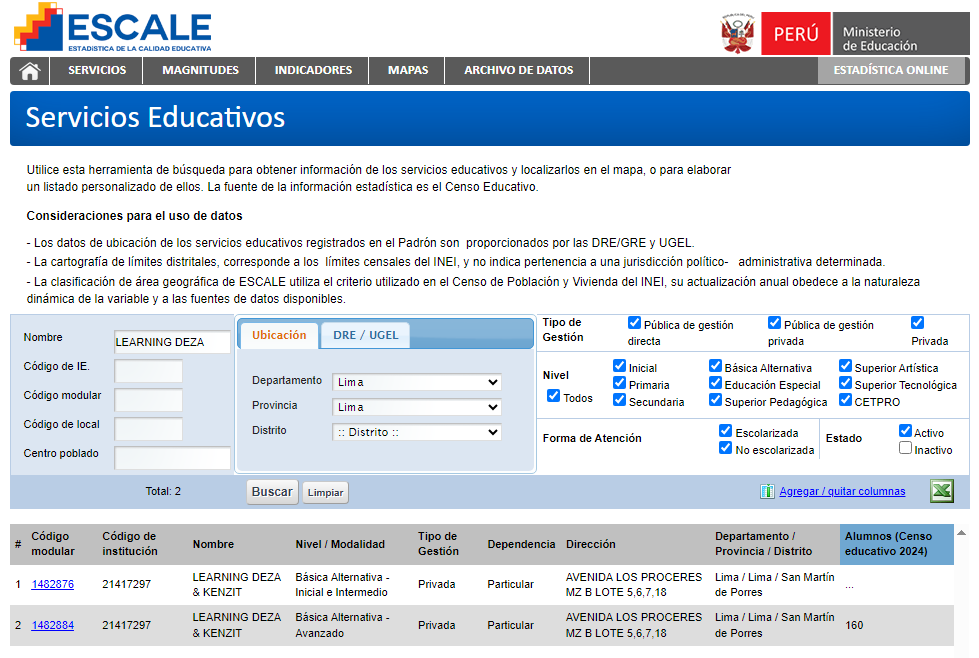Click the columns icon beside Agregar / quitar columnas
This screenshot has width=979, height=658.
[x=767, y=491]
